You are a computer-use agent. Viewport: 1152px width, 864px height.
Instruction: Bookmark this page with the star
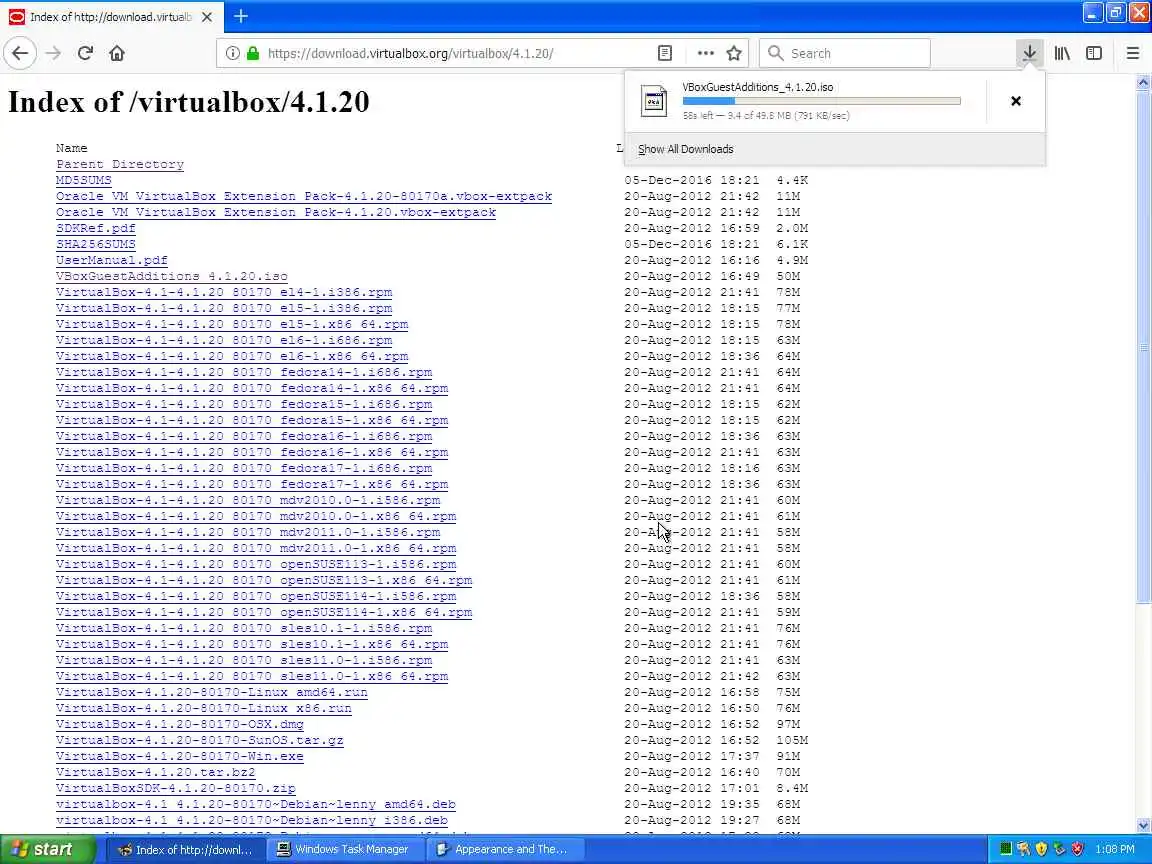tap(734, 53)
